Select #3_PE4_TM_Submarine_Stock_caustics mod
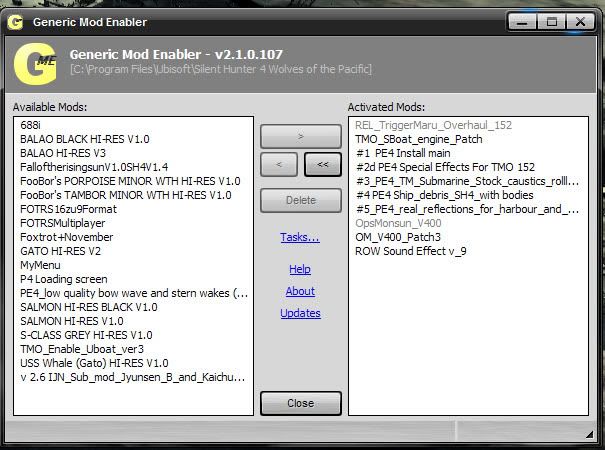 (467, 181)
